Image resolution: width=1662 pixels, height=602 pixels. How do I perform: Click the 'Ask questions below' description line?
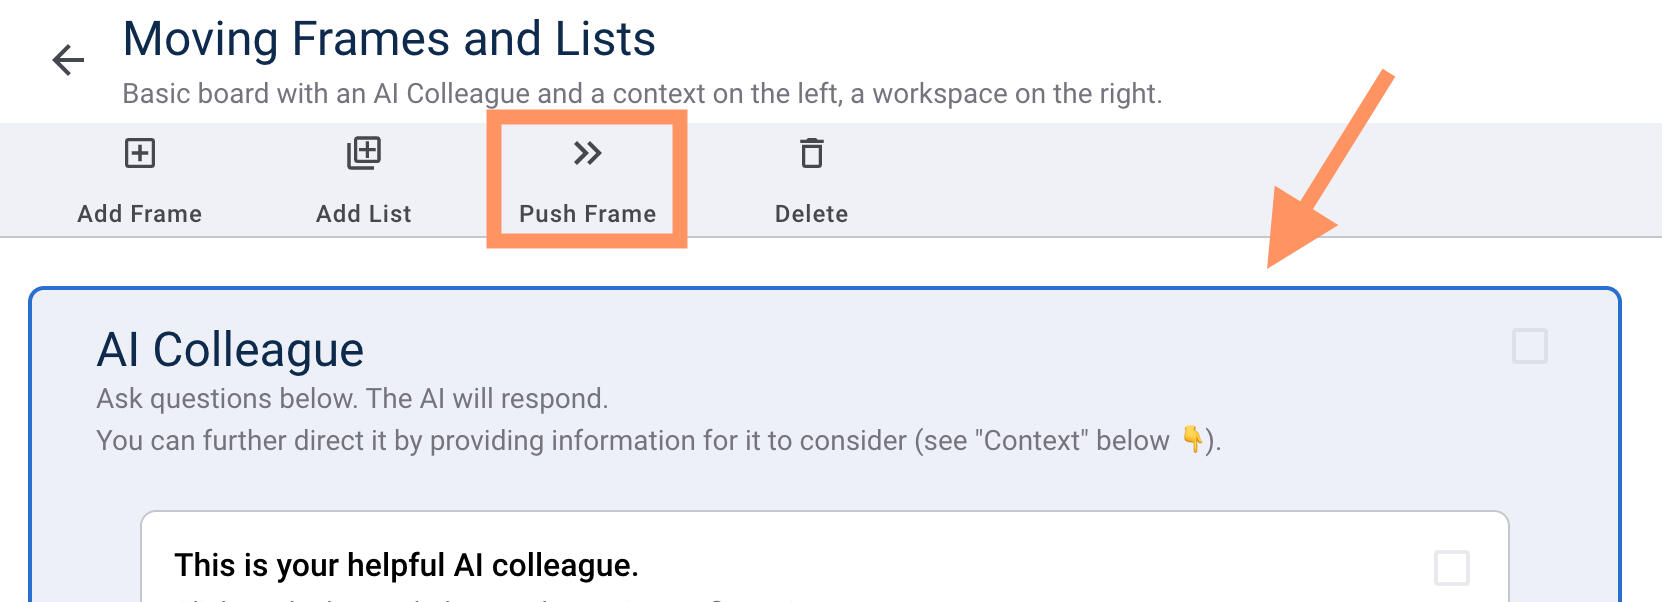click(352, 399)
